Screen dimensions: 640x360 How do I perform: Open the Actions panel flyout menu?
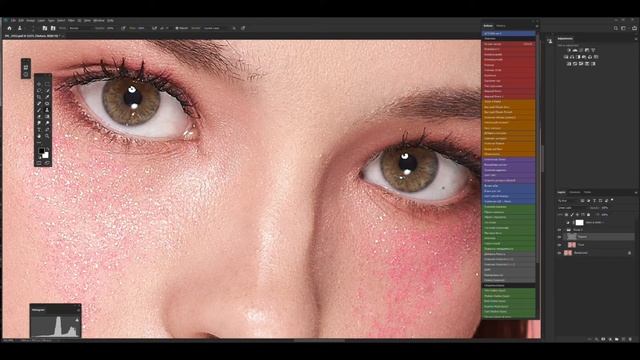click(x=537, y=26)
